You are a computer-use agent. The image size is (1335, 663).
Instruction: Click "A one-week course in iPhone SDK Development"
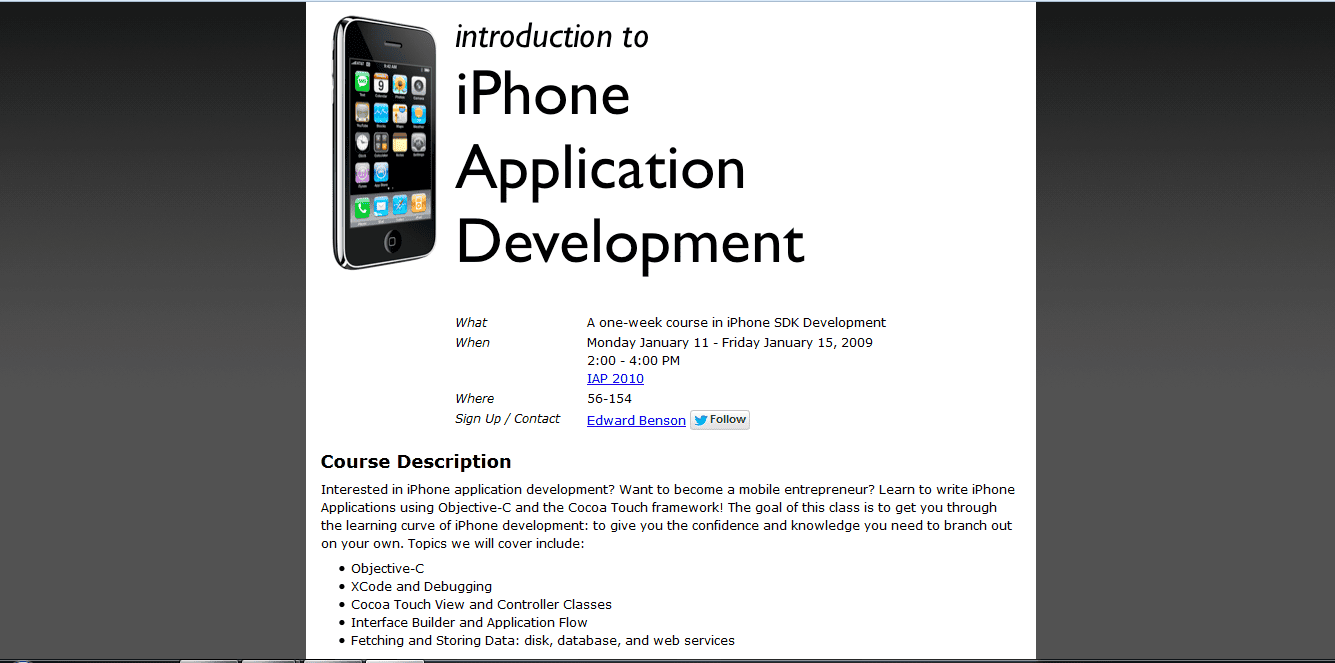point(736,323)
